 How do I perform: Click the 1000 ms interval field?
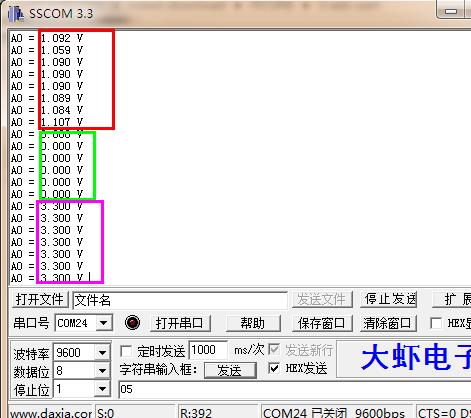pyautogui.click(x=208, y=350)
